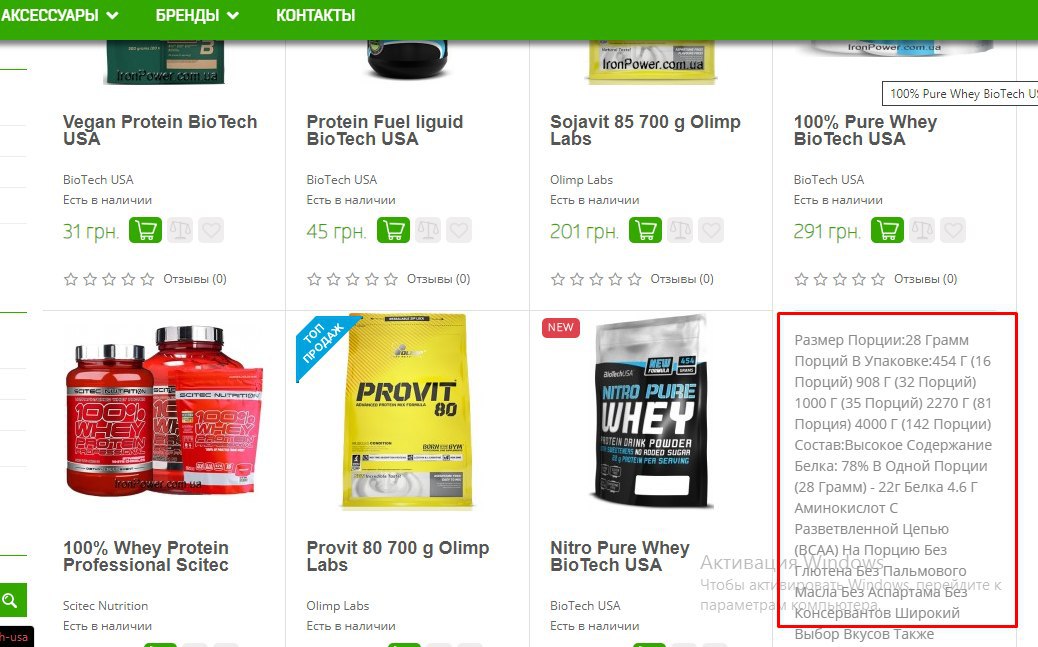Add Sojavit 85 Olimp Labs to cart
The height and width of the screenshot is (647, 1038).
point(645,230)
